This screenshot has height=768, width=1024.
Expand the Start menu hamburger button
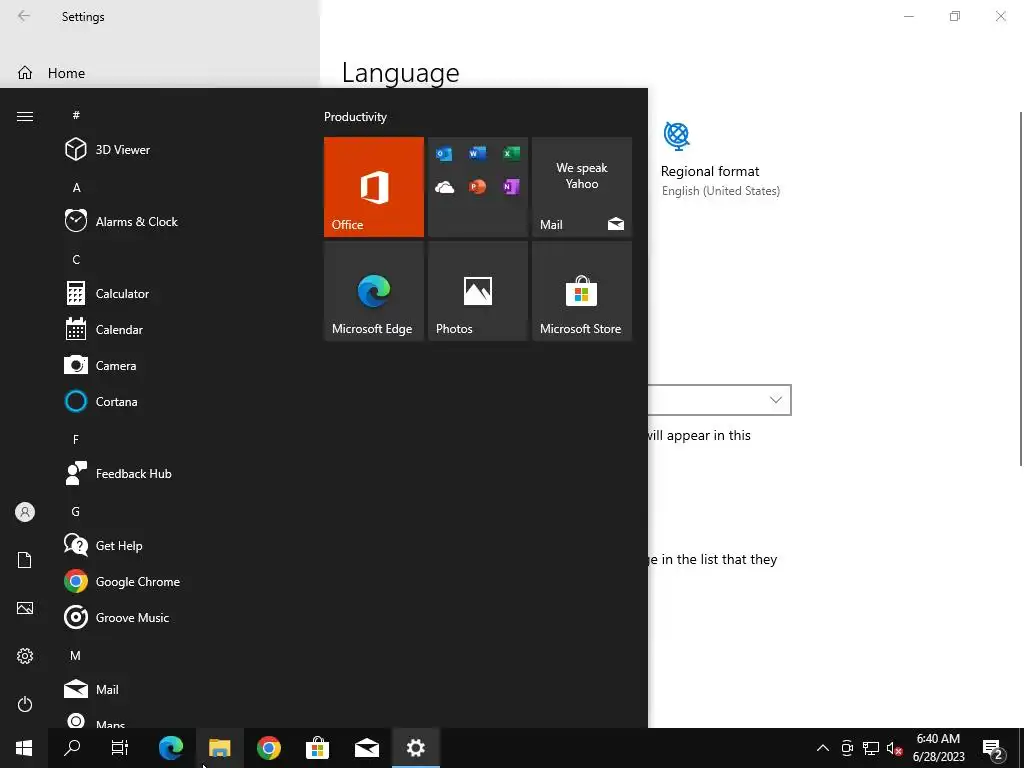(25, 116)
